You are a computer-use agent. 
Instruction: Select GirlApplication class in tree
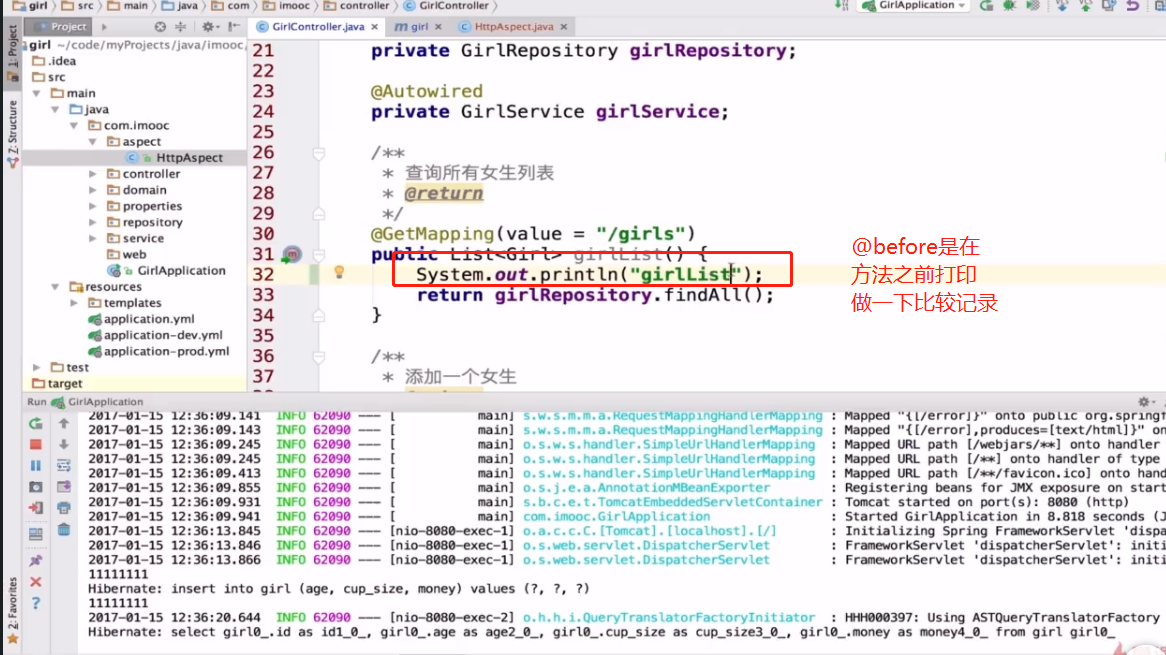(167, 271)
